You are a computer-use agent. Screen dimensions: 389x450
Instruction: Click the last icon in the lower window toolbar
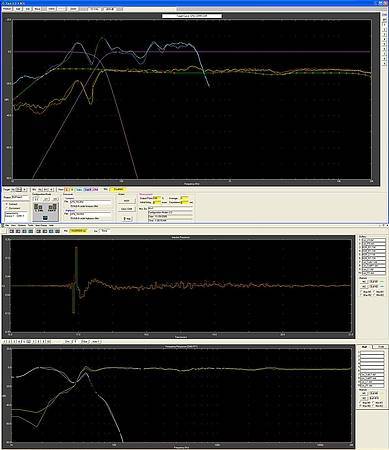57,231
